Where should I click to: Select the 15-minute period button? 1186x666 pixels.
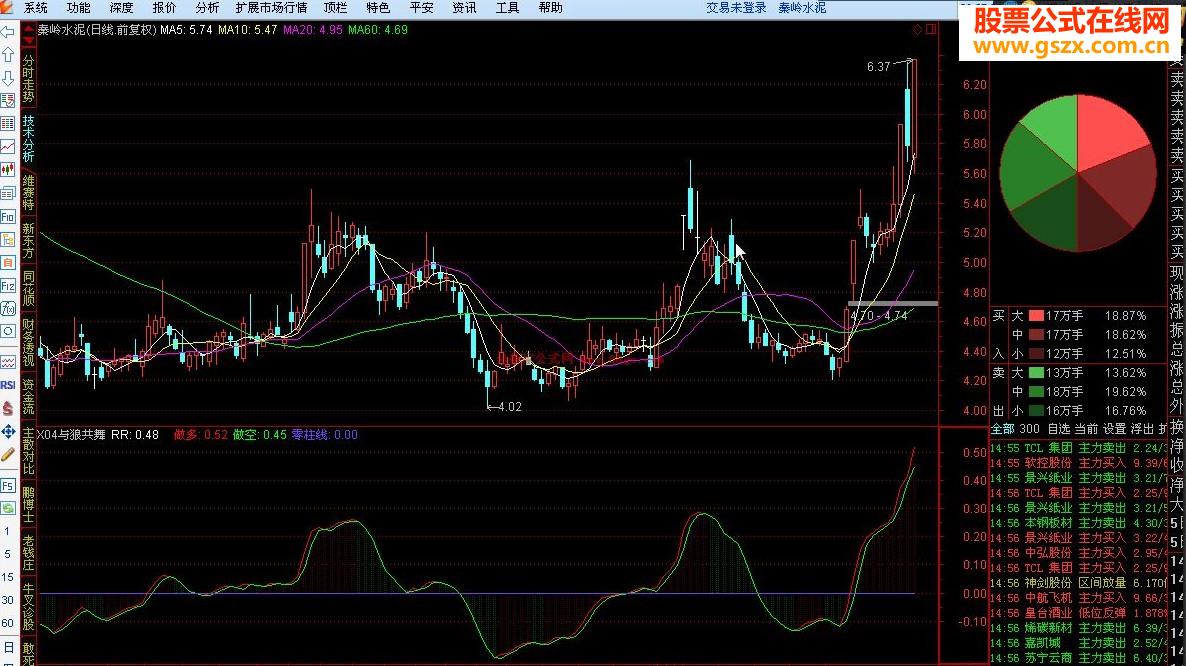tap(8, 577)
